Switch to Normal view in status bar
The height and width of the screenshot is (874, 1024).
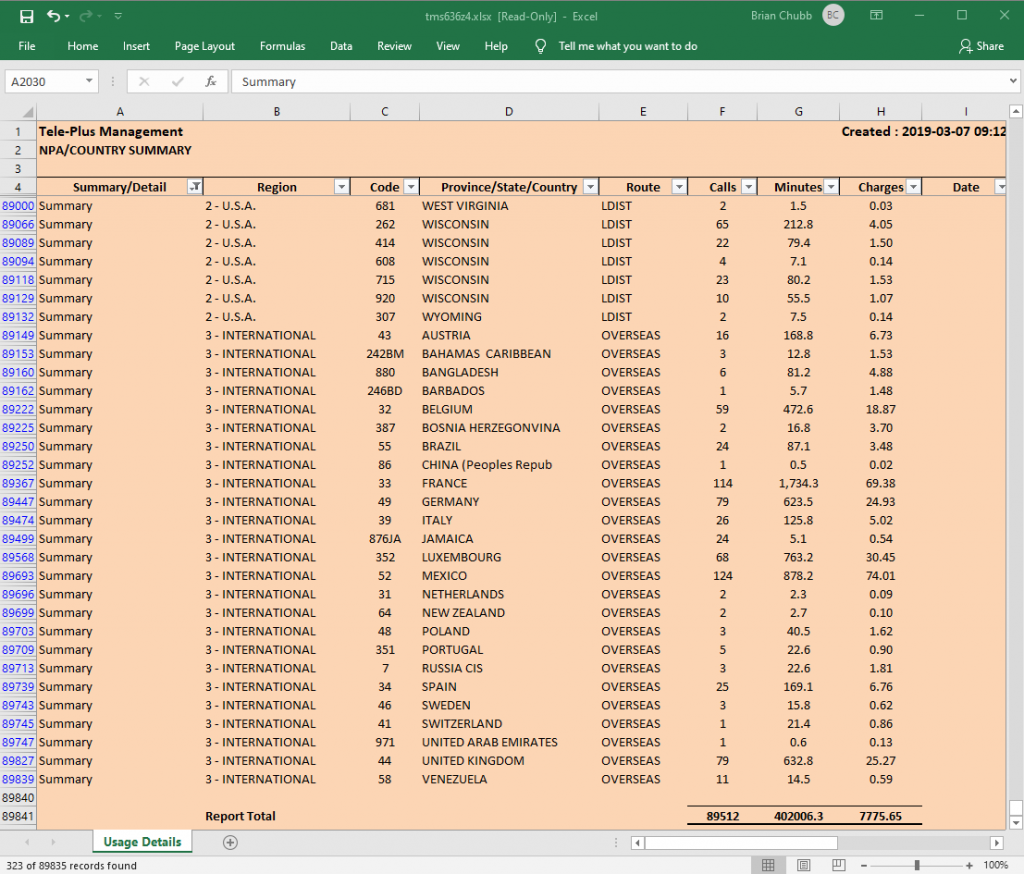click(x=767, y=865)
